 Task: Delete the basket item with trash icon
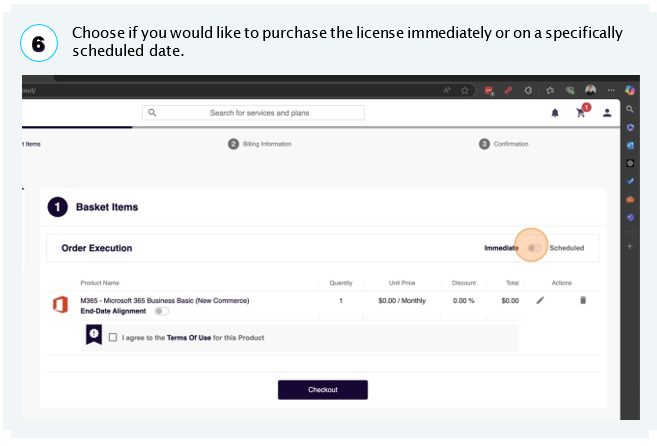[583, 300]
